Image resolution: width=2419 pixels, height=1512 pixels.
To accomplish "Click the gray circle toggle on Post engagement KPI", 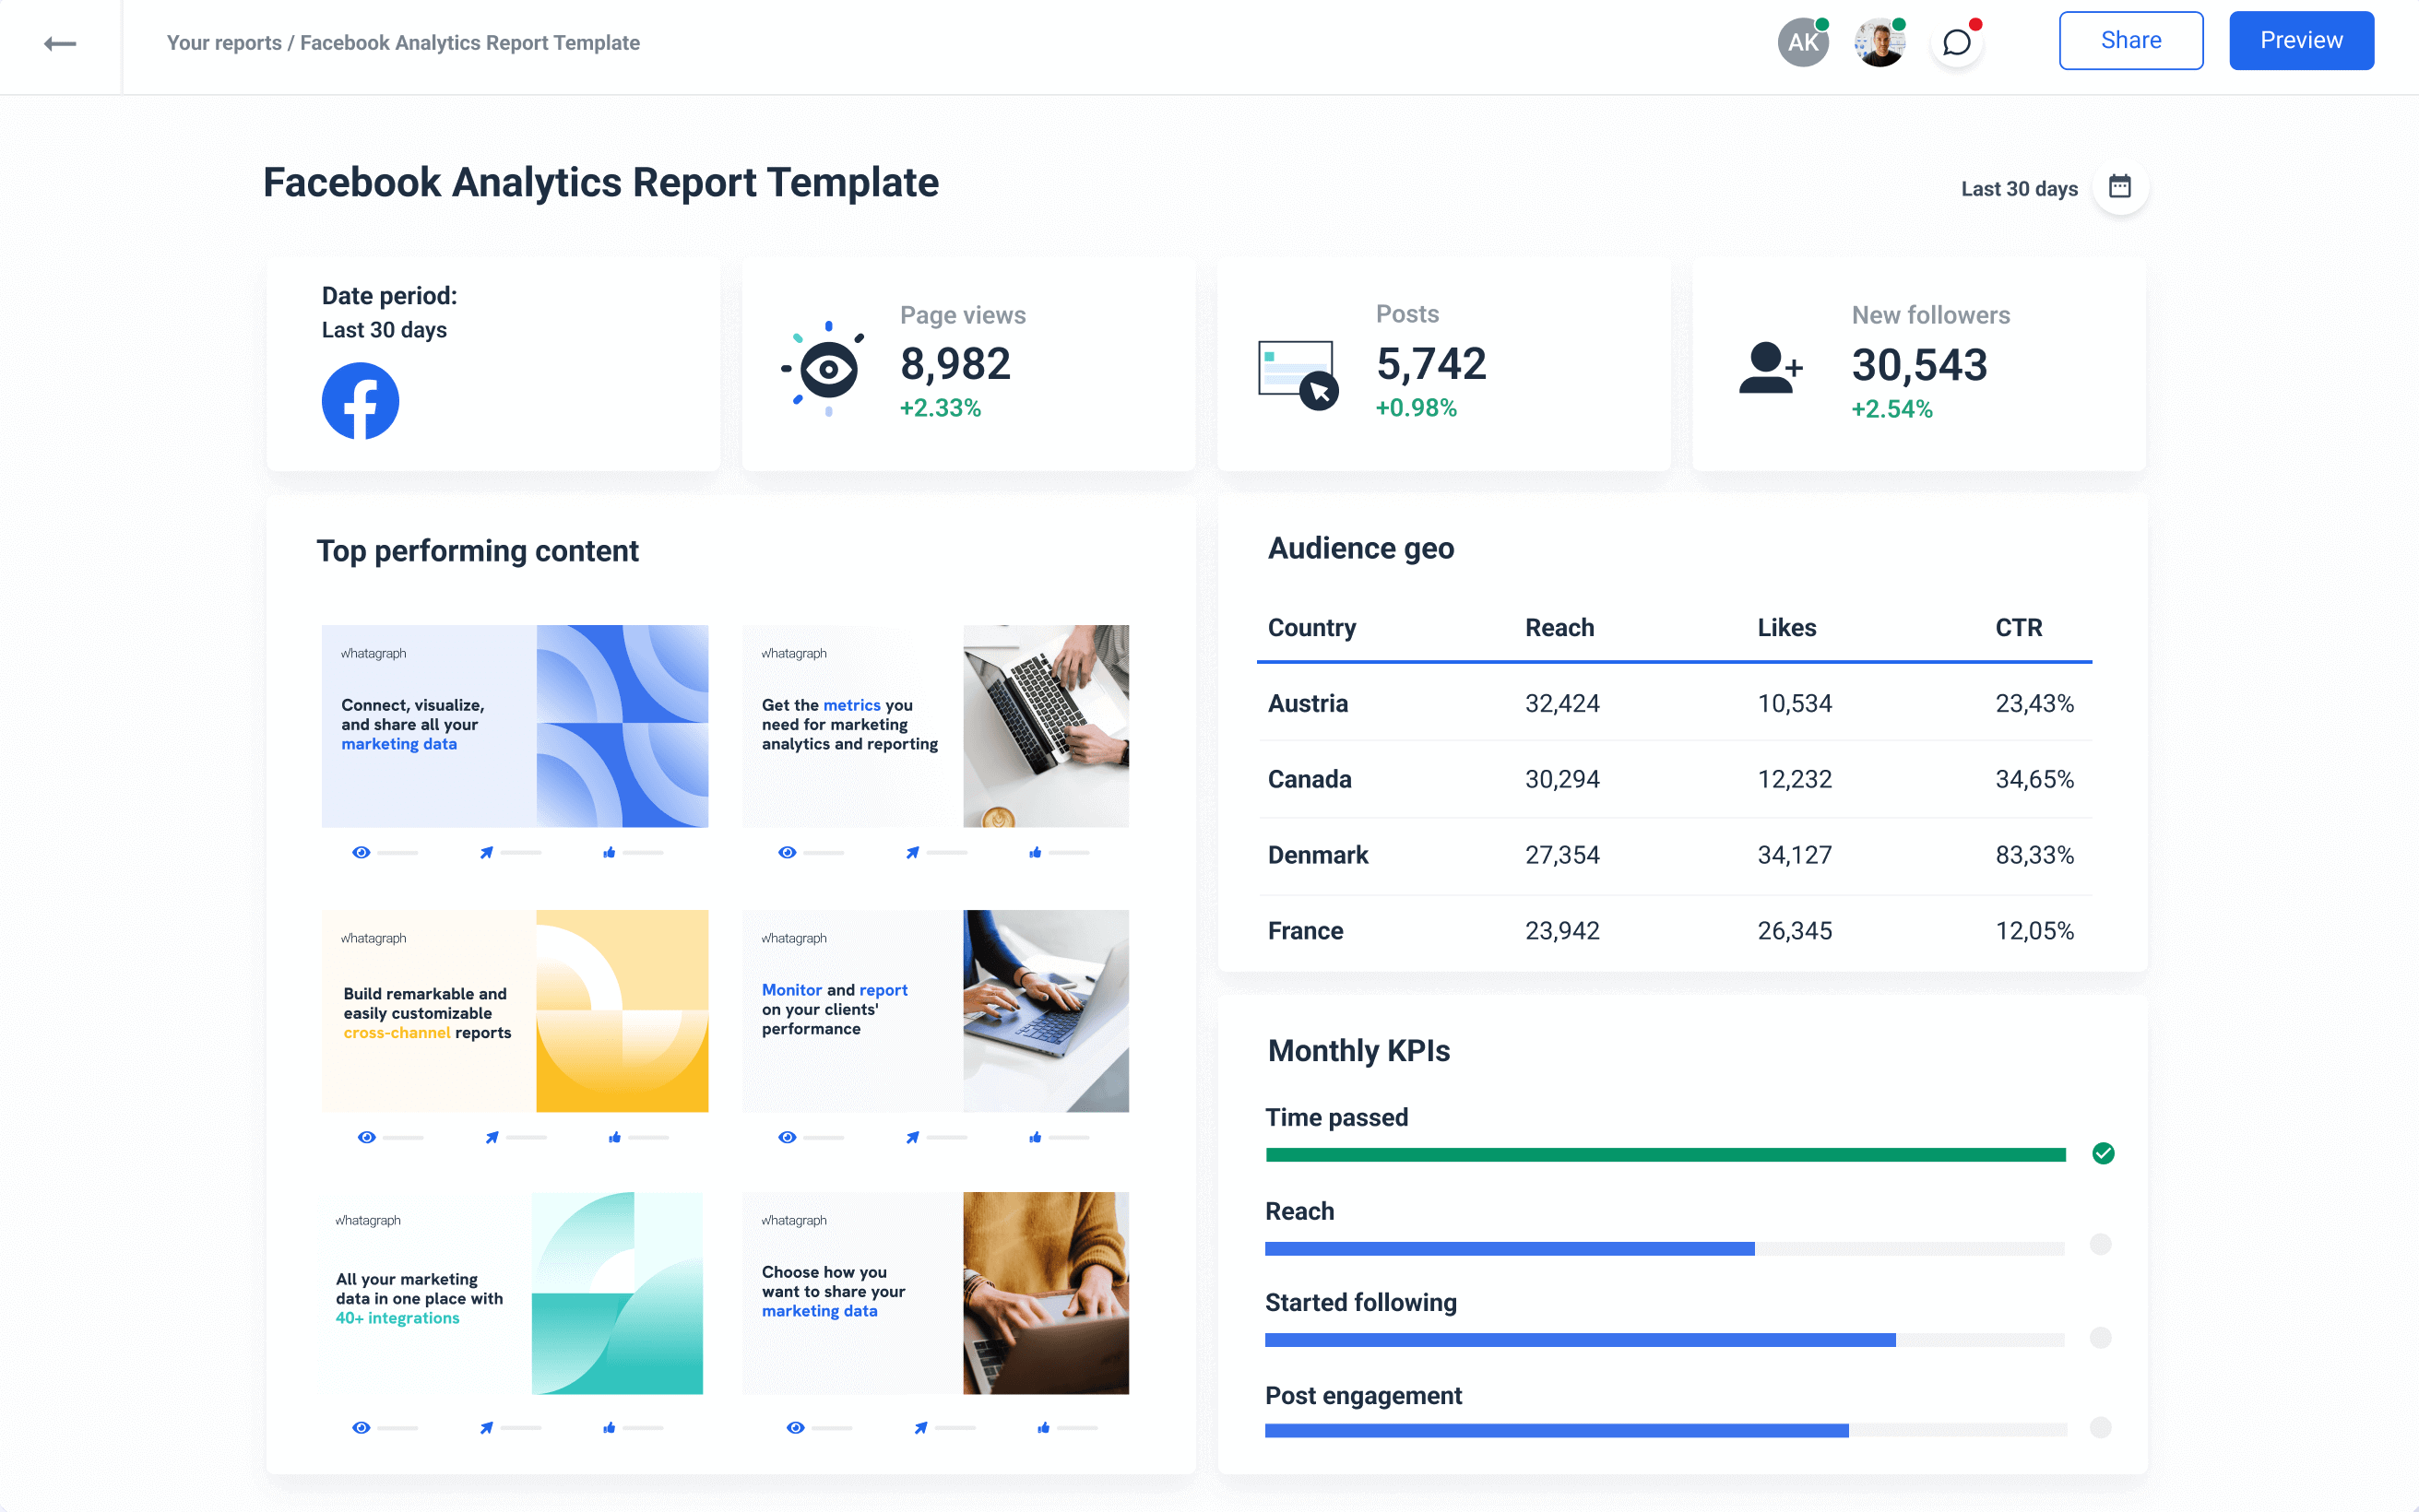I will click(x=2103, y=1430).
